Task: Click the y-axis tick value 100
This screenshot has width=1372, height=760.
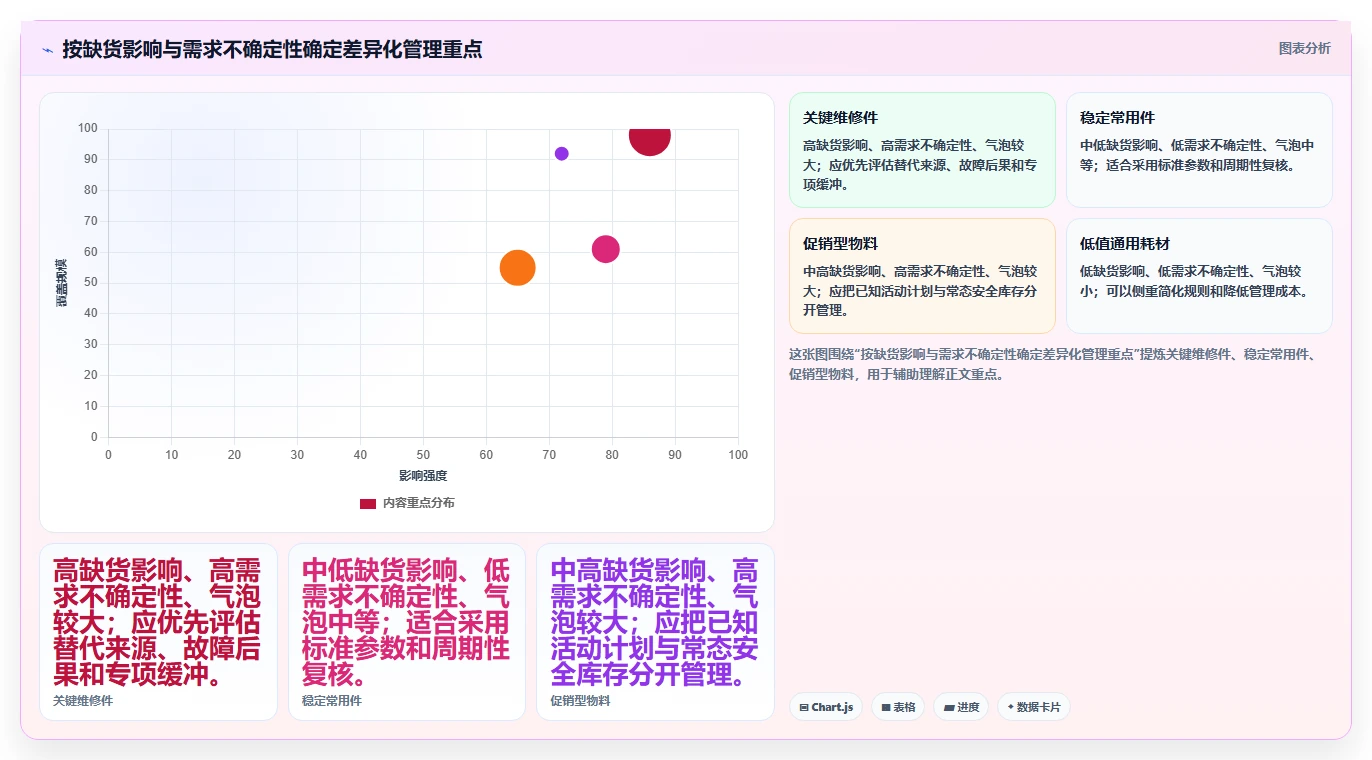Action: [88, 128]
